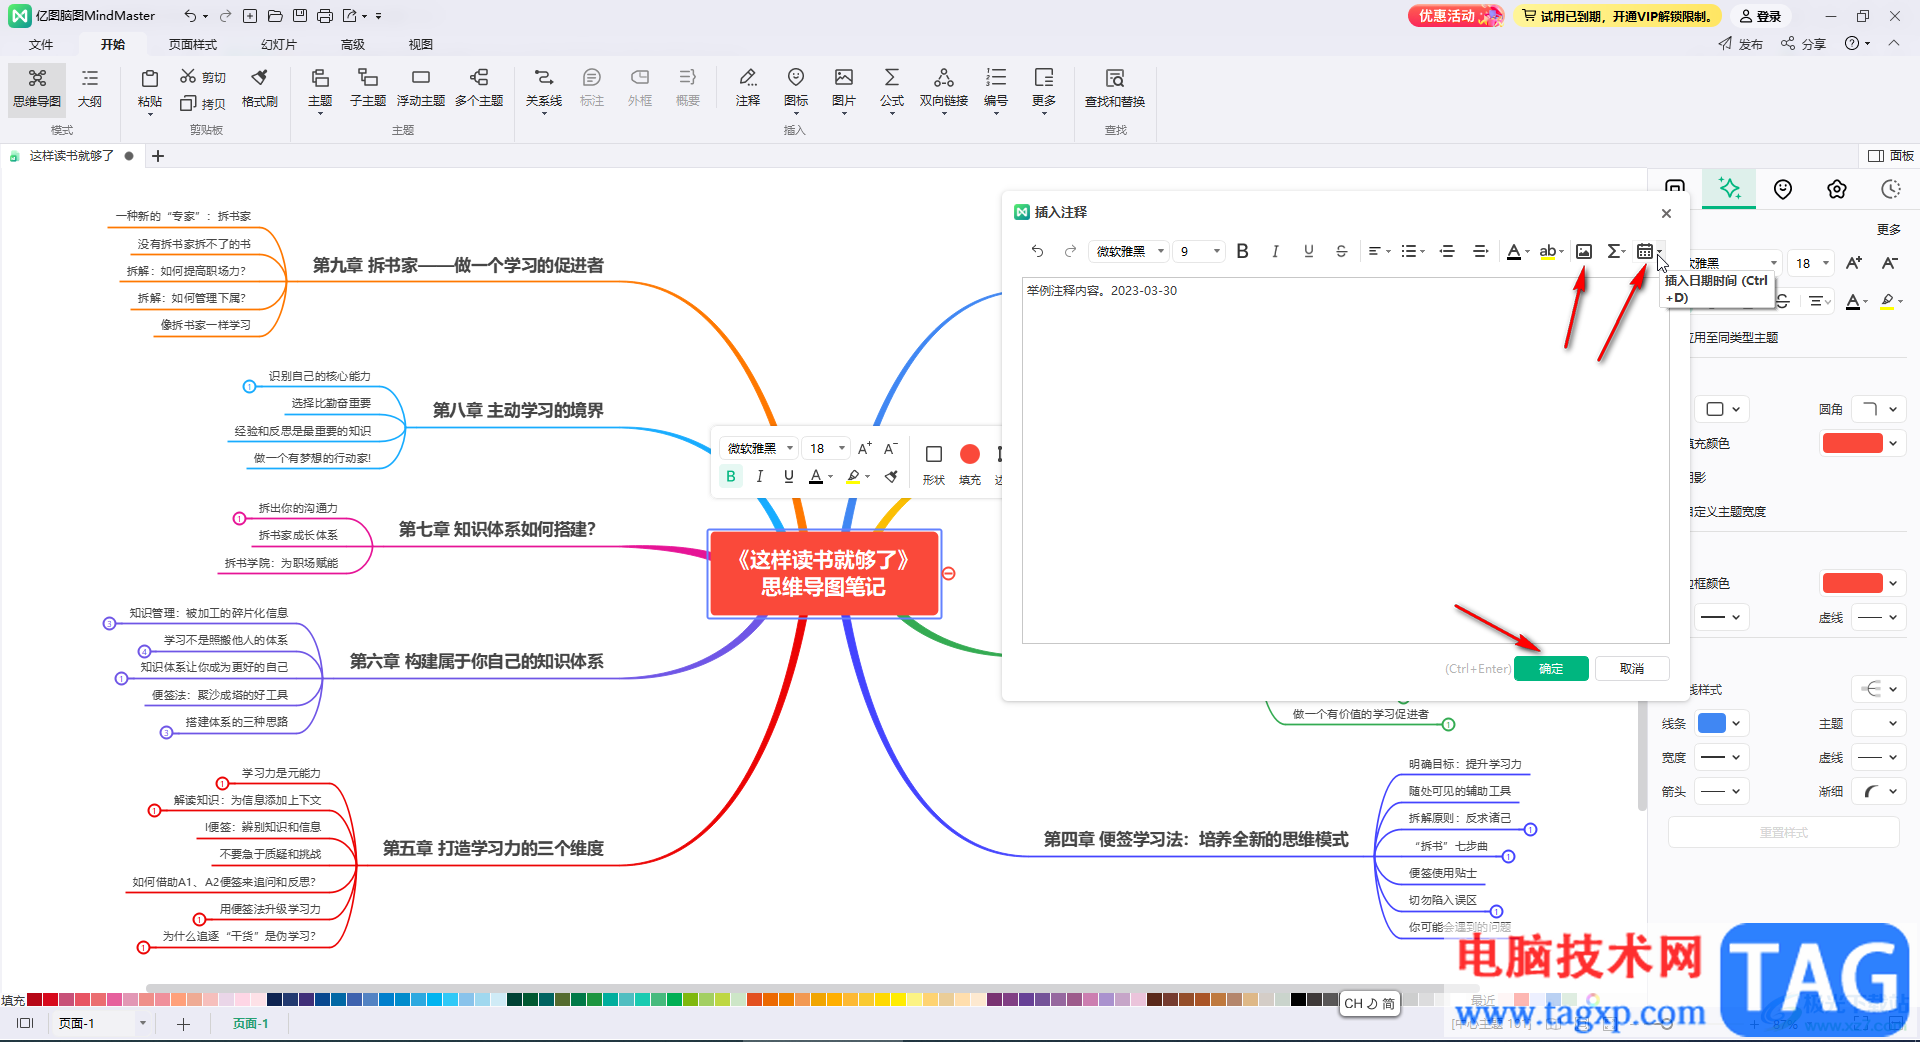Open the task (clock) panel tab
This screenshot has height=1042, width=1920.
[x=1891, y=189]
